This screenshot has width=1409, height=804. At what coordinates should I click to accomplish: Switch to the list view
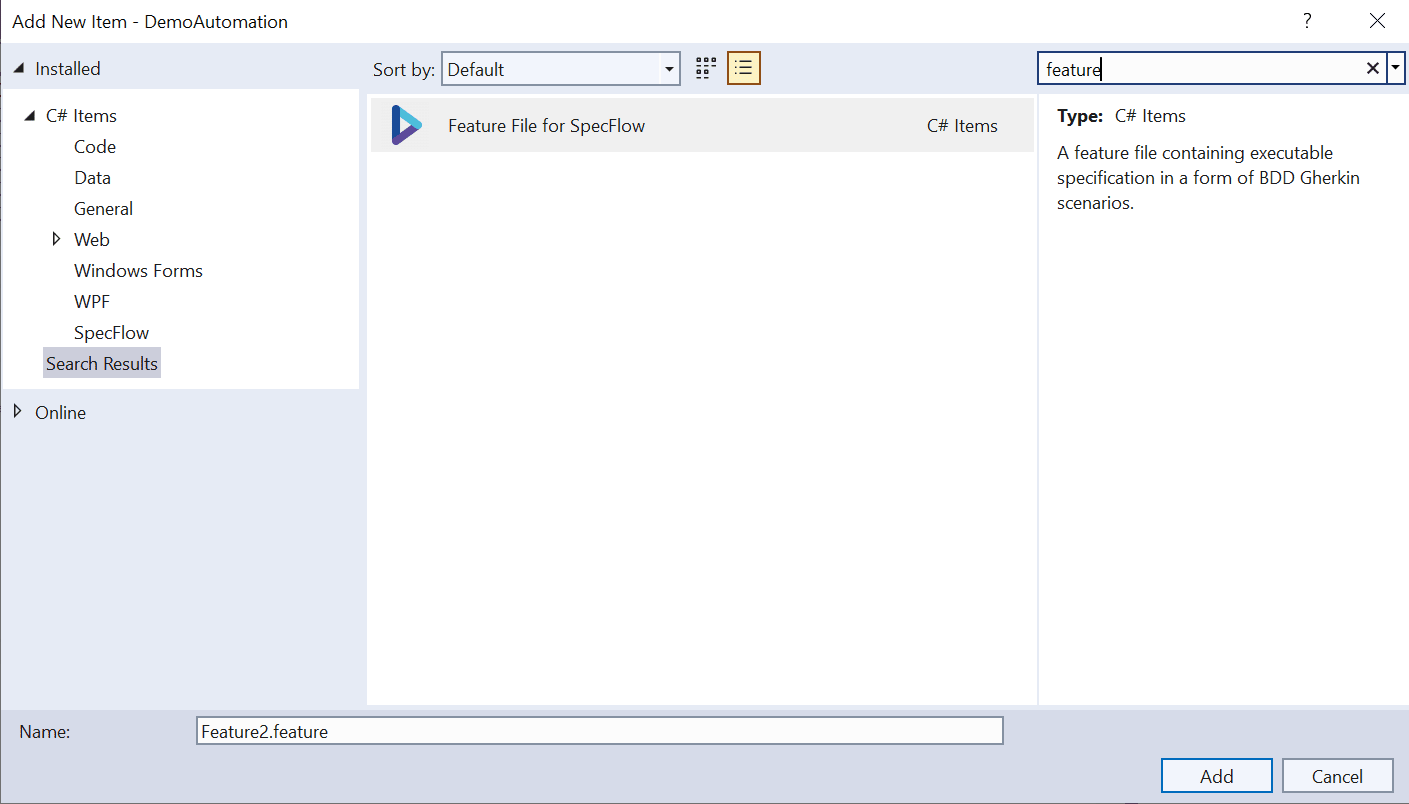coord(743,67)
